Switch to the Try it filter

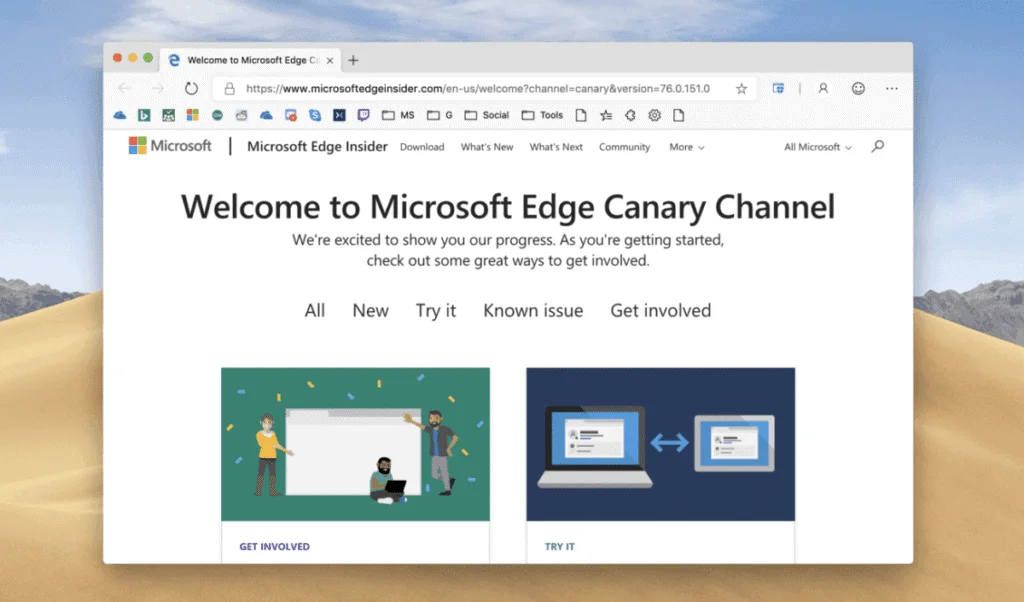(436, 311)
